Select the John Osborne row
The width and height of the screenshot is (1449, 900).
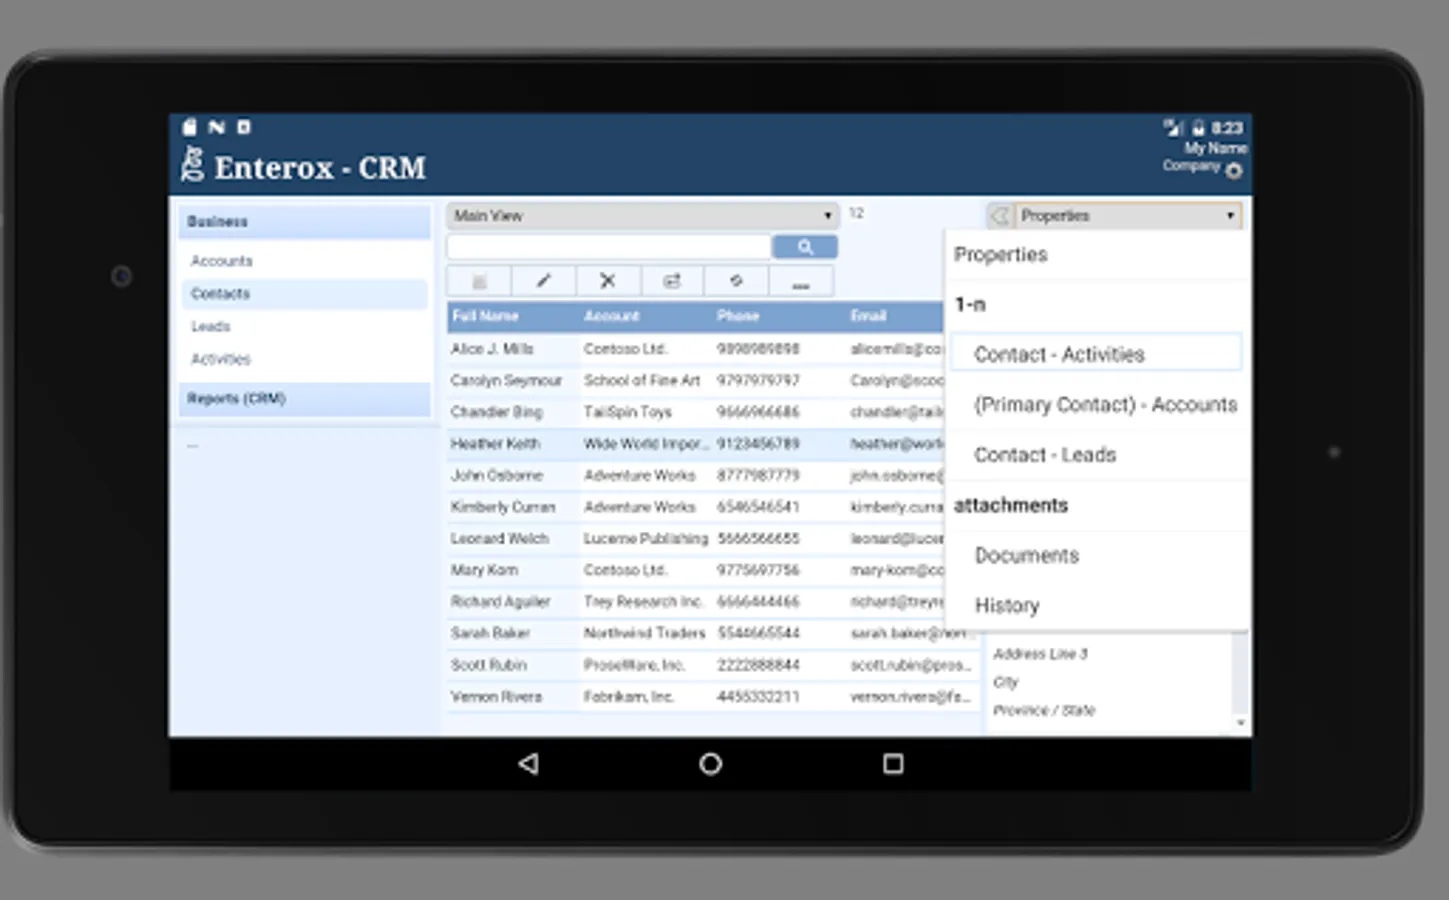pyautogui.click(x=695, y=476)
